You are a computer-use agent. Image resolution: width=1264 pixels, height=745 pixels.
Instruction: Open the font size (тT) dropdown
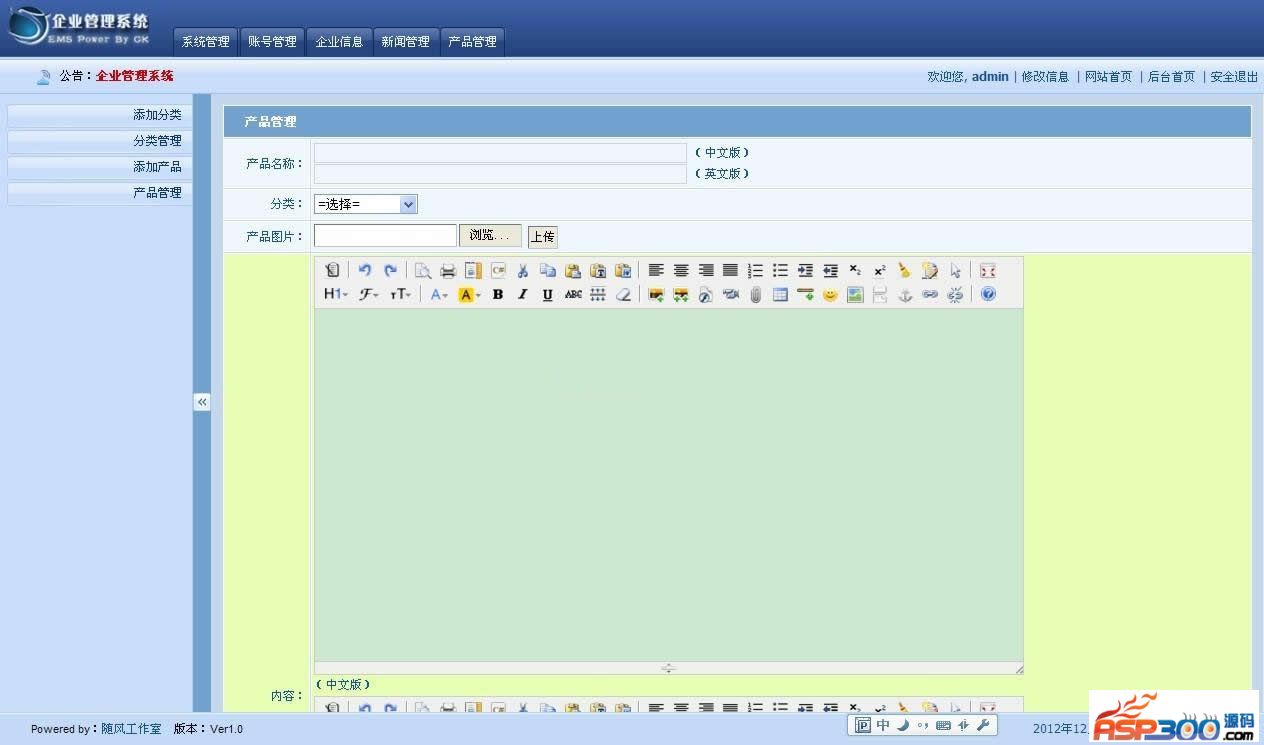400,294
